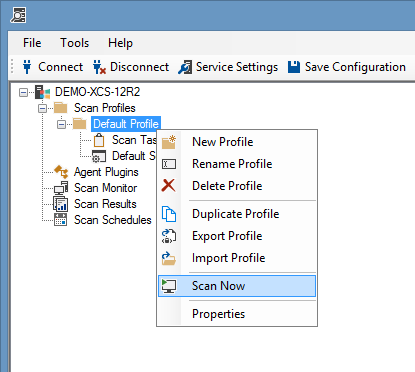Viewport: 415px width, 372px height.
Task: Click the Disconnect toolbar label
Action: pyautogui.click(x=139, y=67)
